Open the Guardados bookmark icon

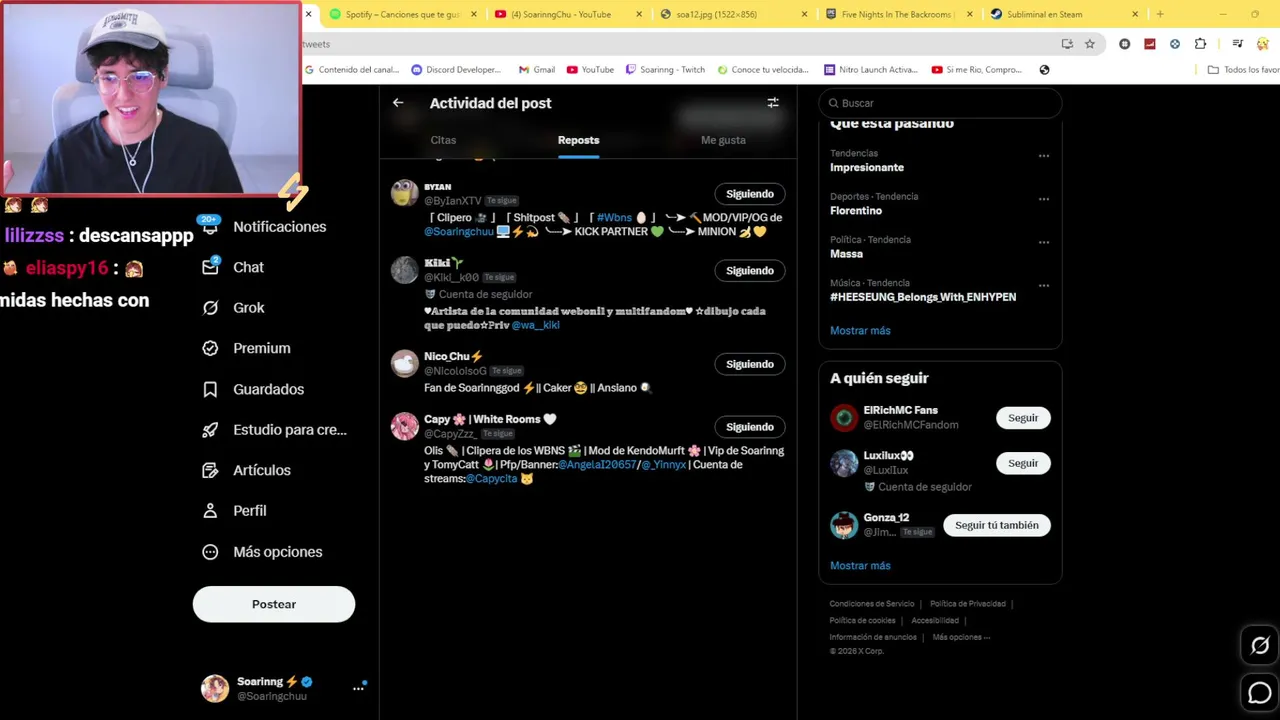pyautogui.click(x=210, y=389)
